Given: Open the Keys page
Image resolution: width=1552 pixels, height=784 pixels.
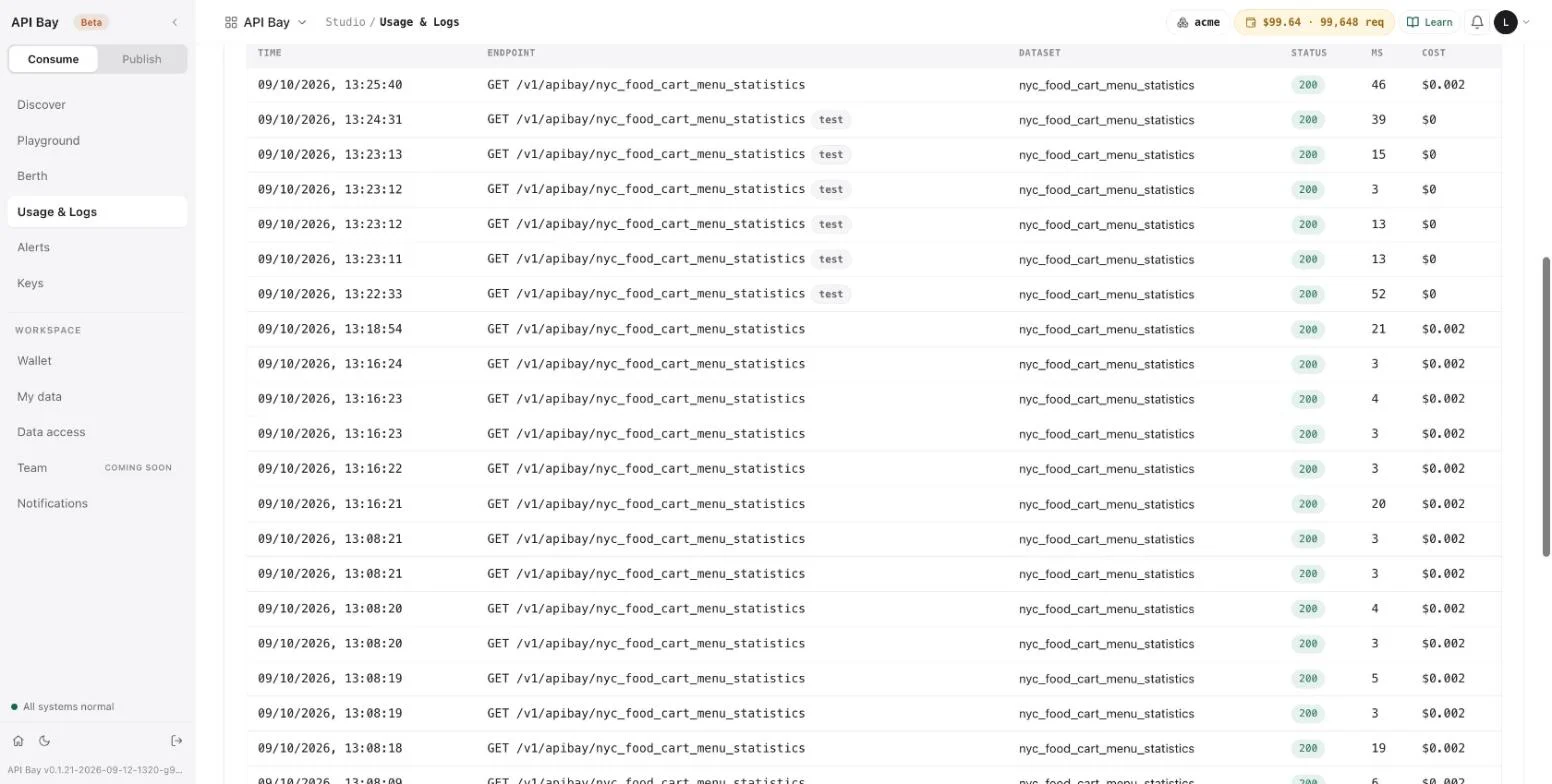Looking at the screenshot, I should click(97, 283).
